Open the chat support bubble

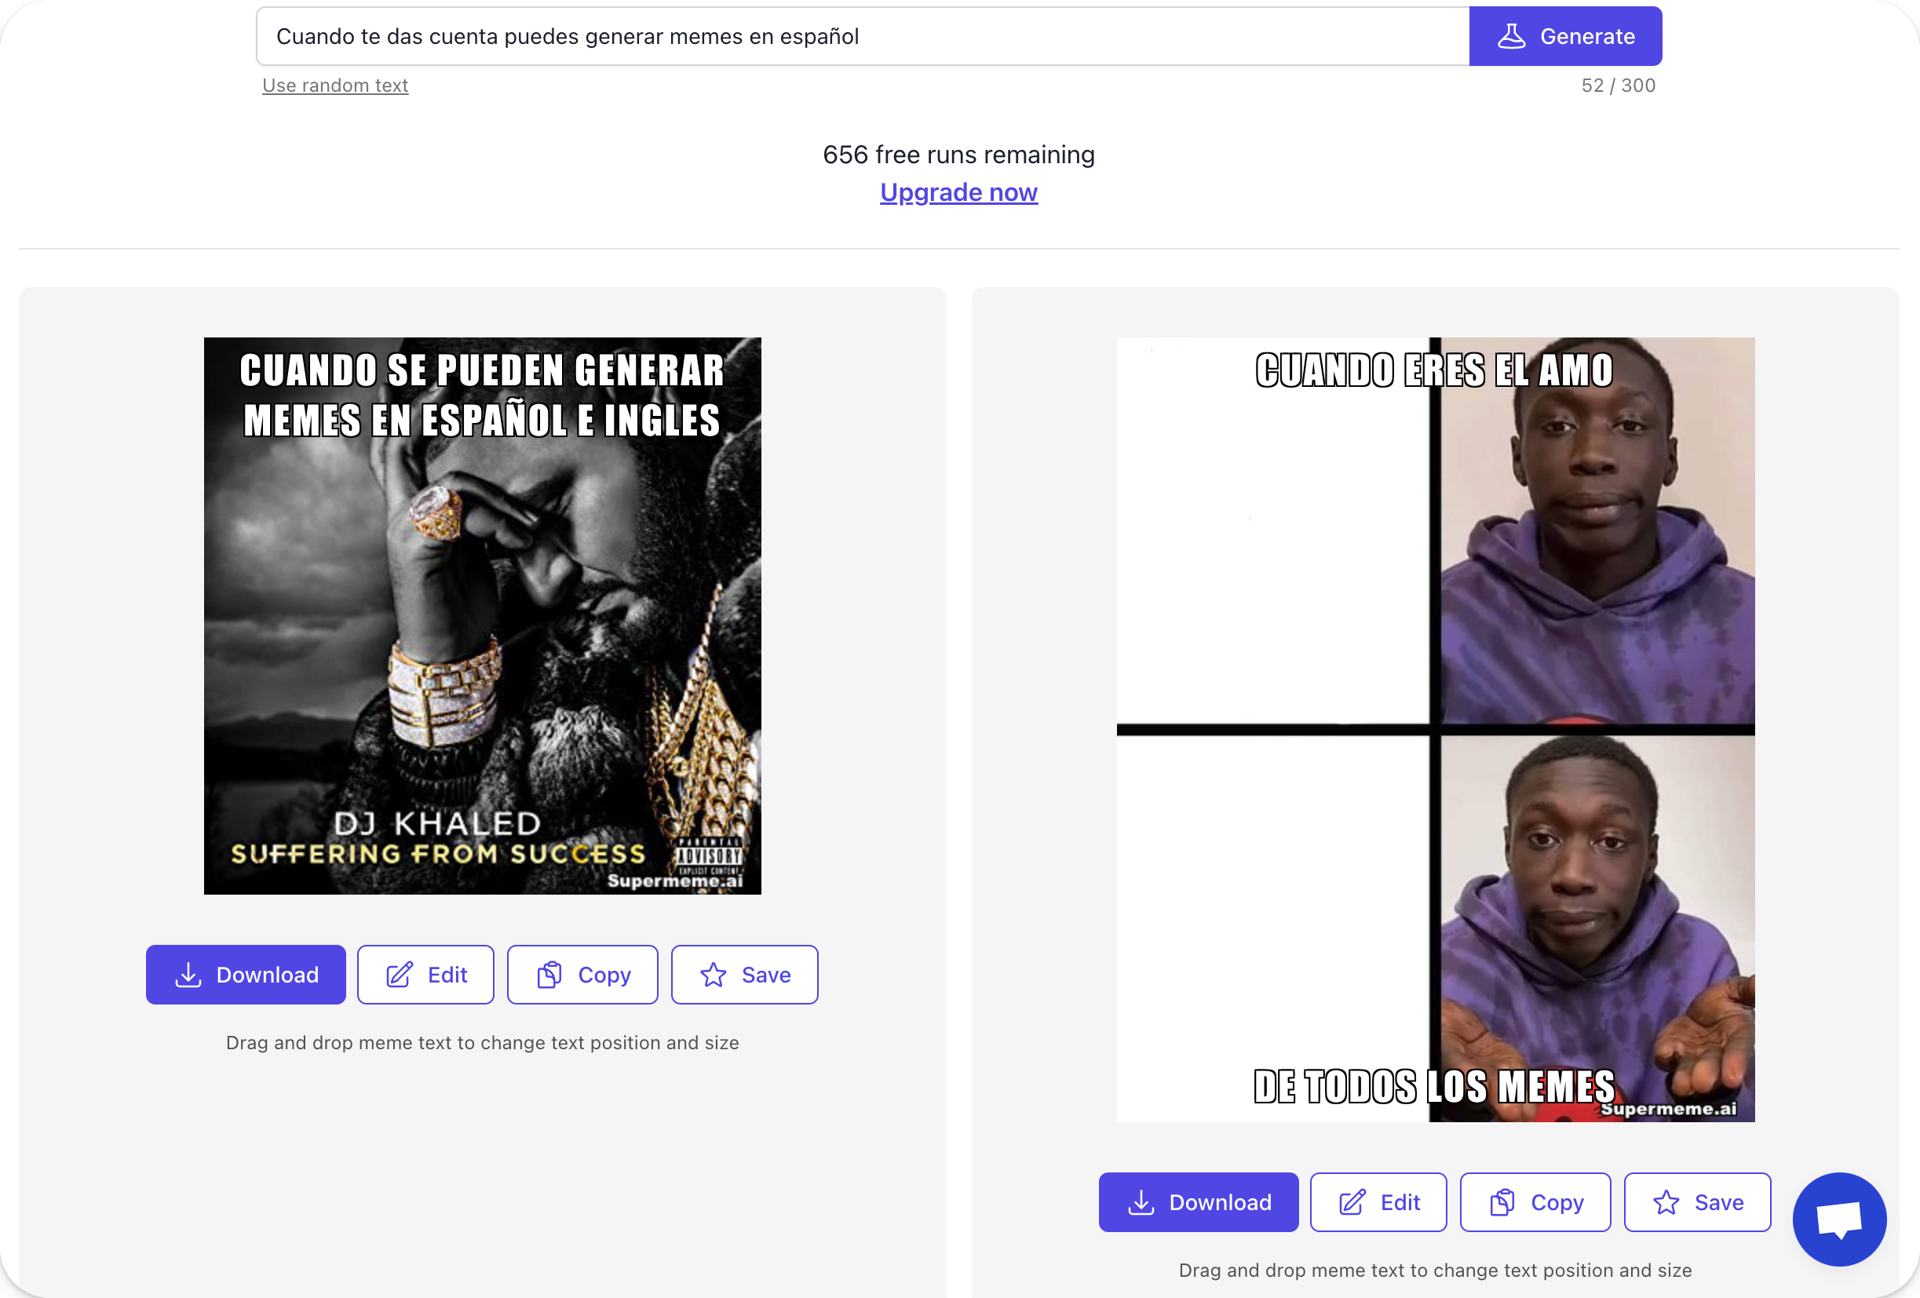click(1839, 1219)
